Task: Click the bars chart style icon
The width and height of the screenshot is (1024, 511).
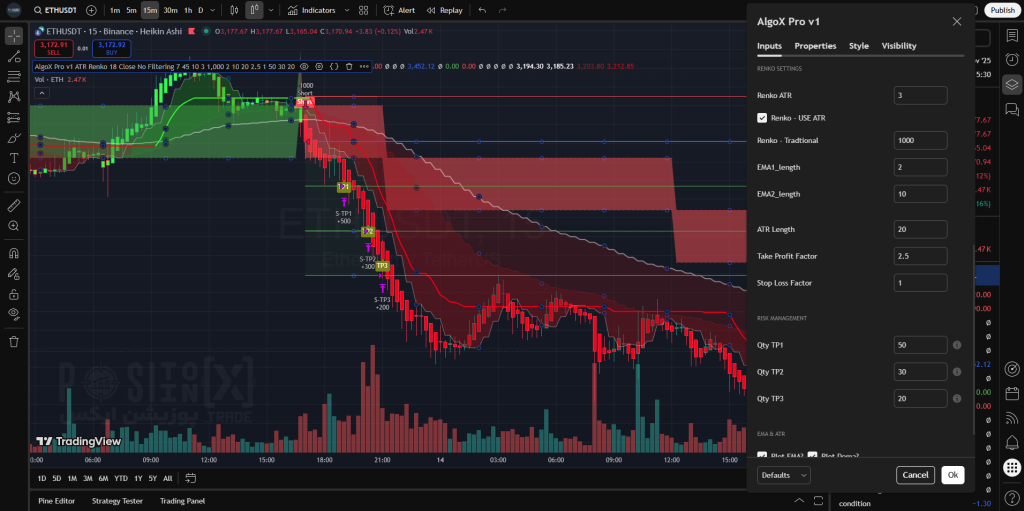Action: coord(234,10)
